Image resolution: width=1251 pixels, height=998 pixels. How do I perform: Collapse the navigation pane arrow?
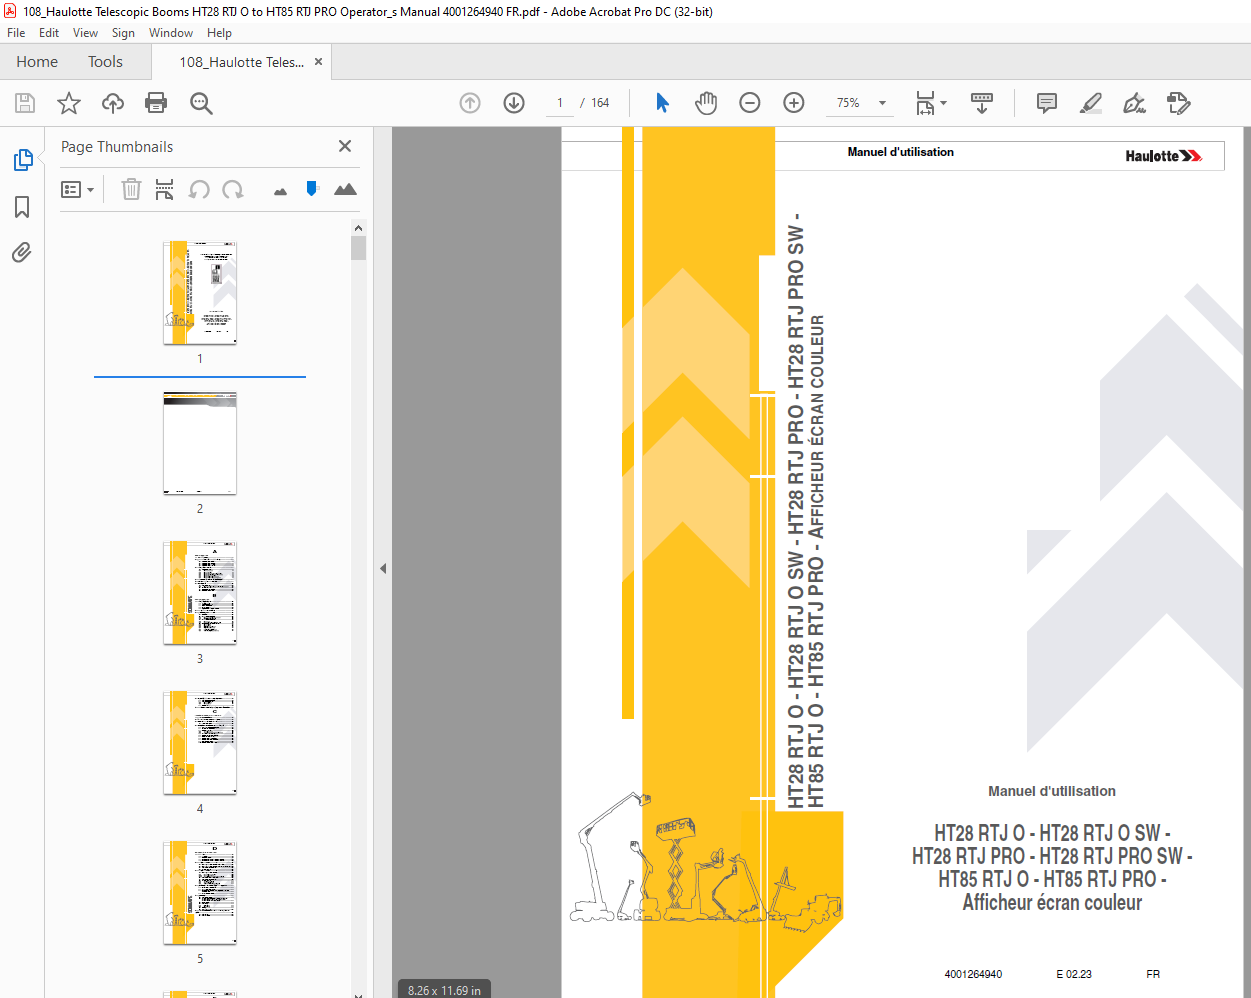coord(383,568)
